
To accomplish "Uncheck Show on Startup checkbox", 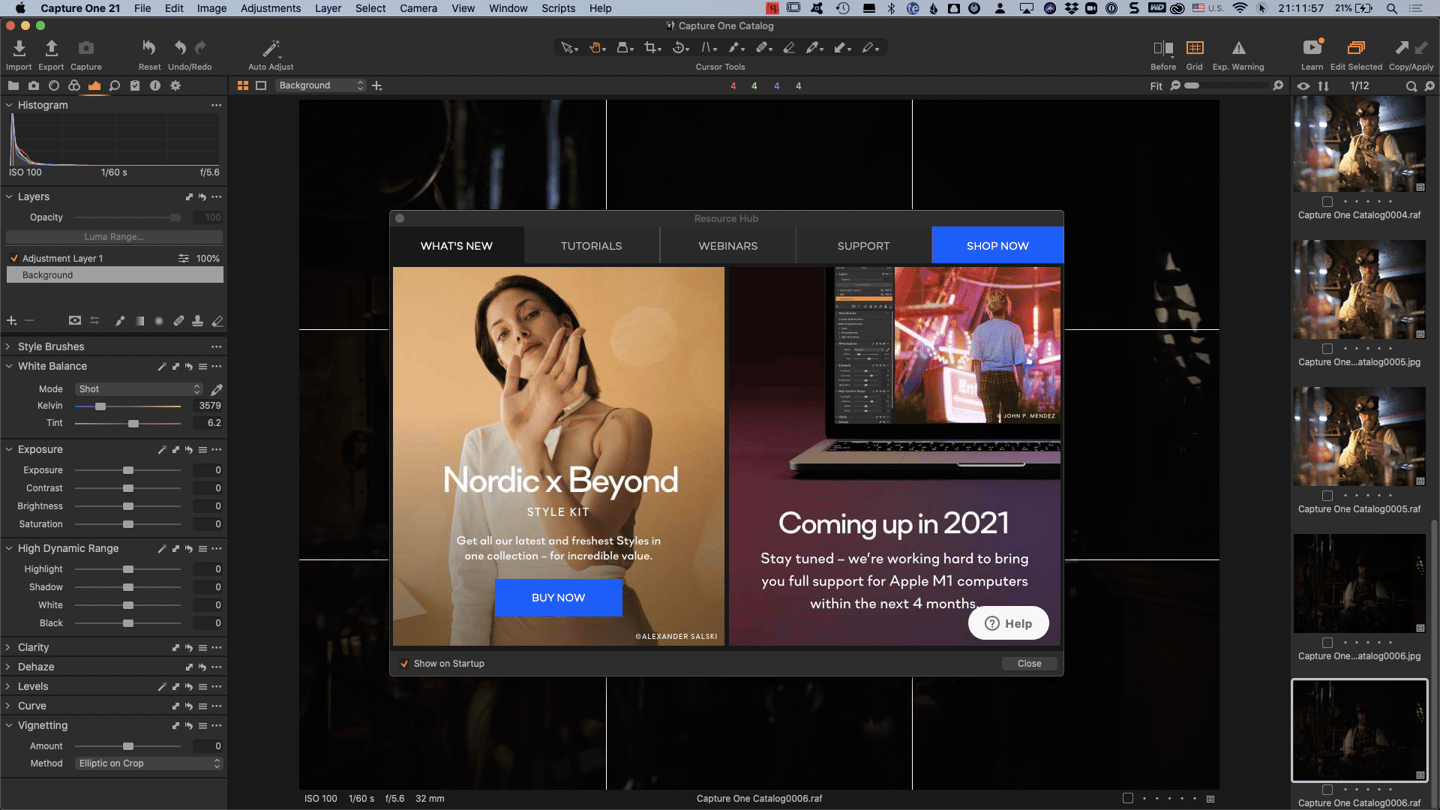I will pyautogui.click(x=404, y=664).
